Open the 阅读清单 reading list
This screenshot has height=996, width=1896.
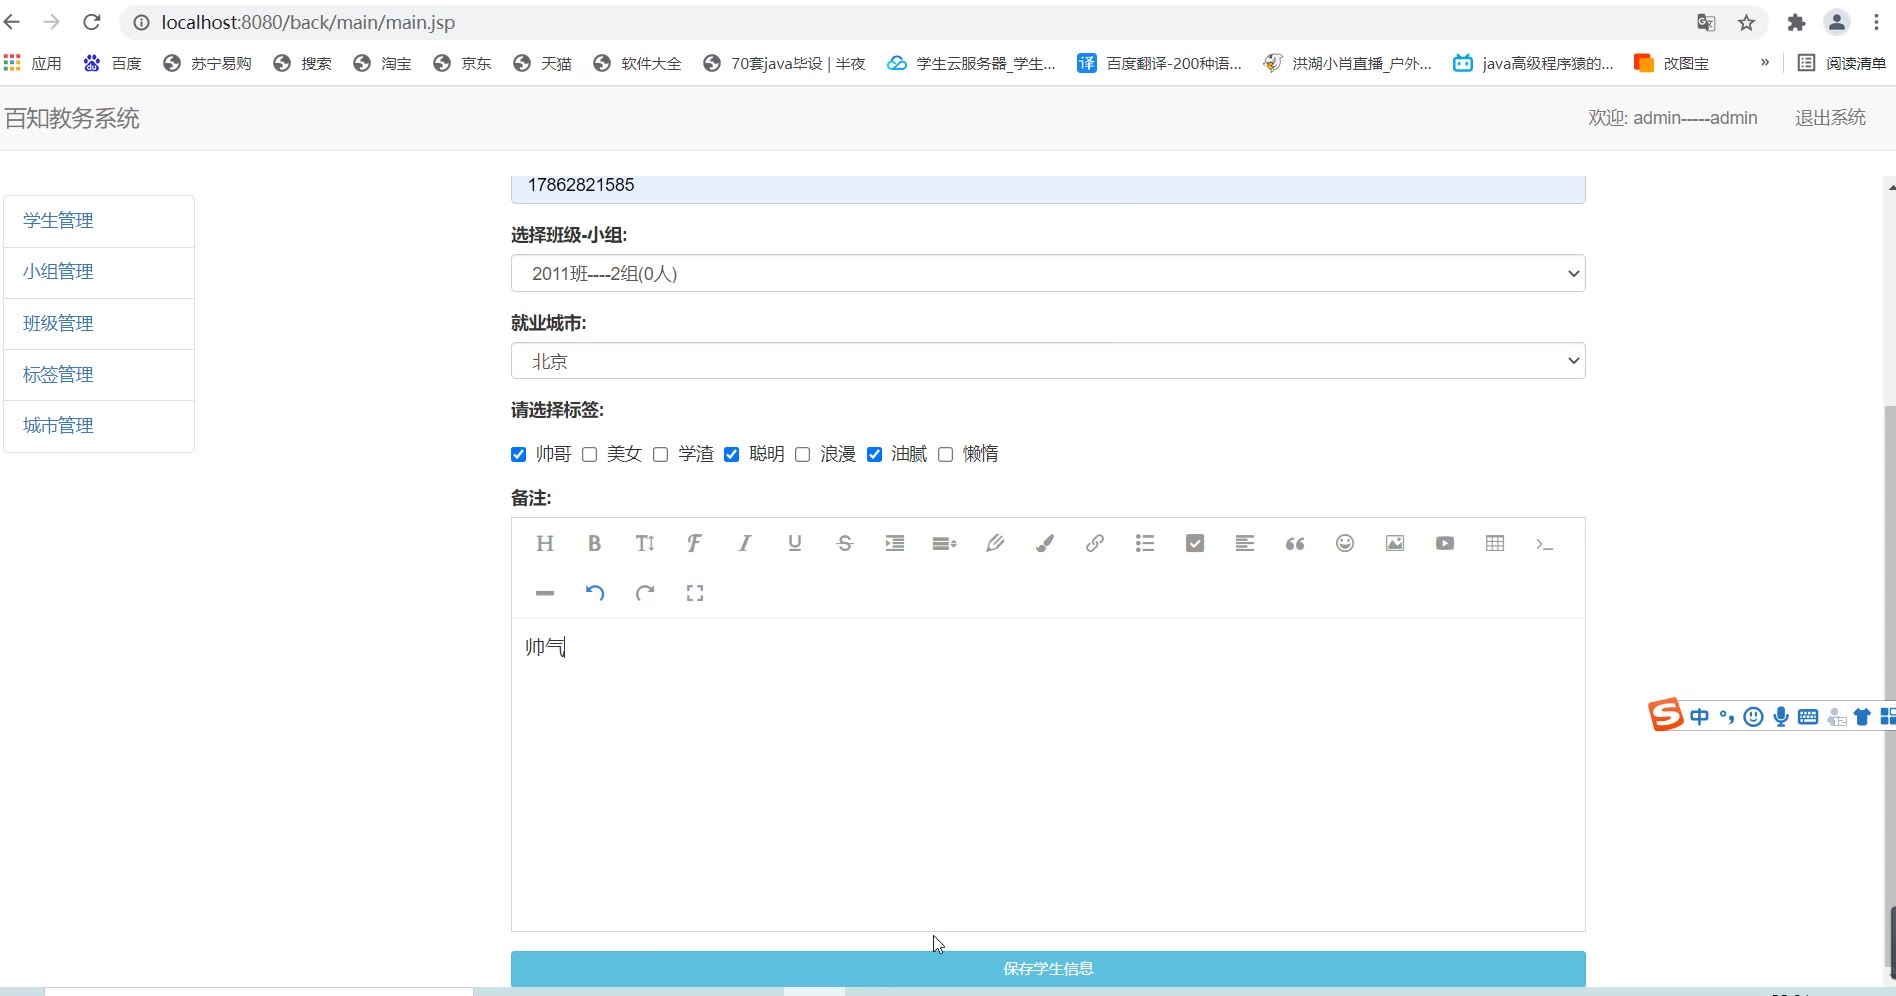(1842, 63)
